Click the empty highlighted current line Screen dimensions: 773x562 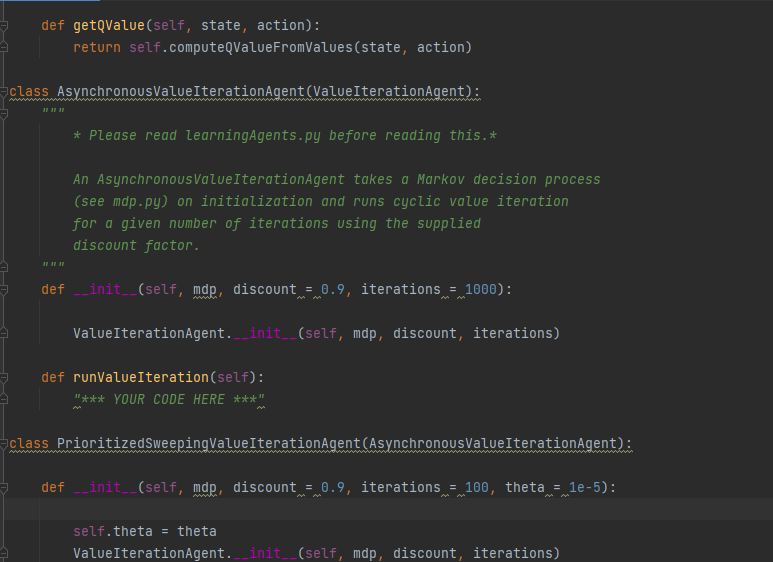click(386, 509)
